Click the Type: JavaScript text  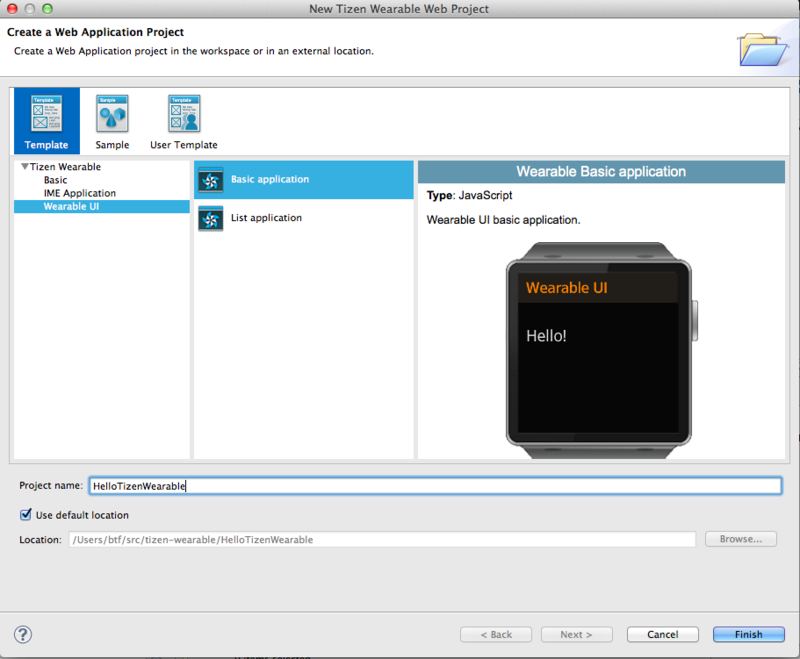(469, 195)
